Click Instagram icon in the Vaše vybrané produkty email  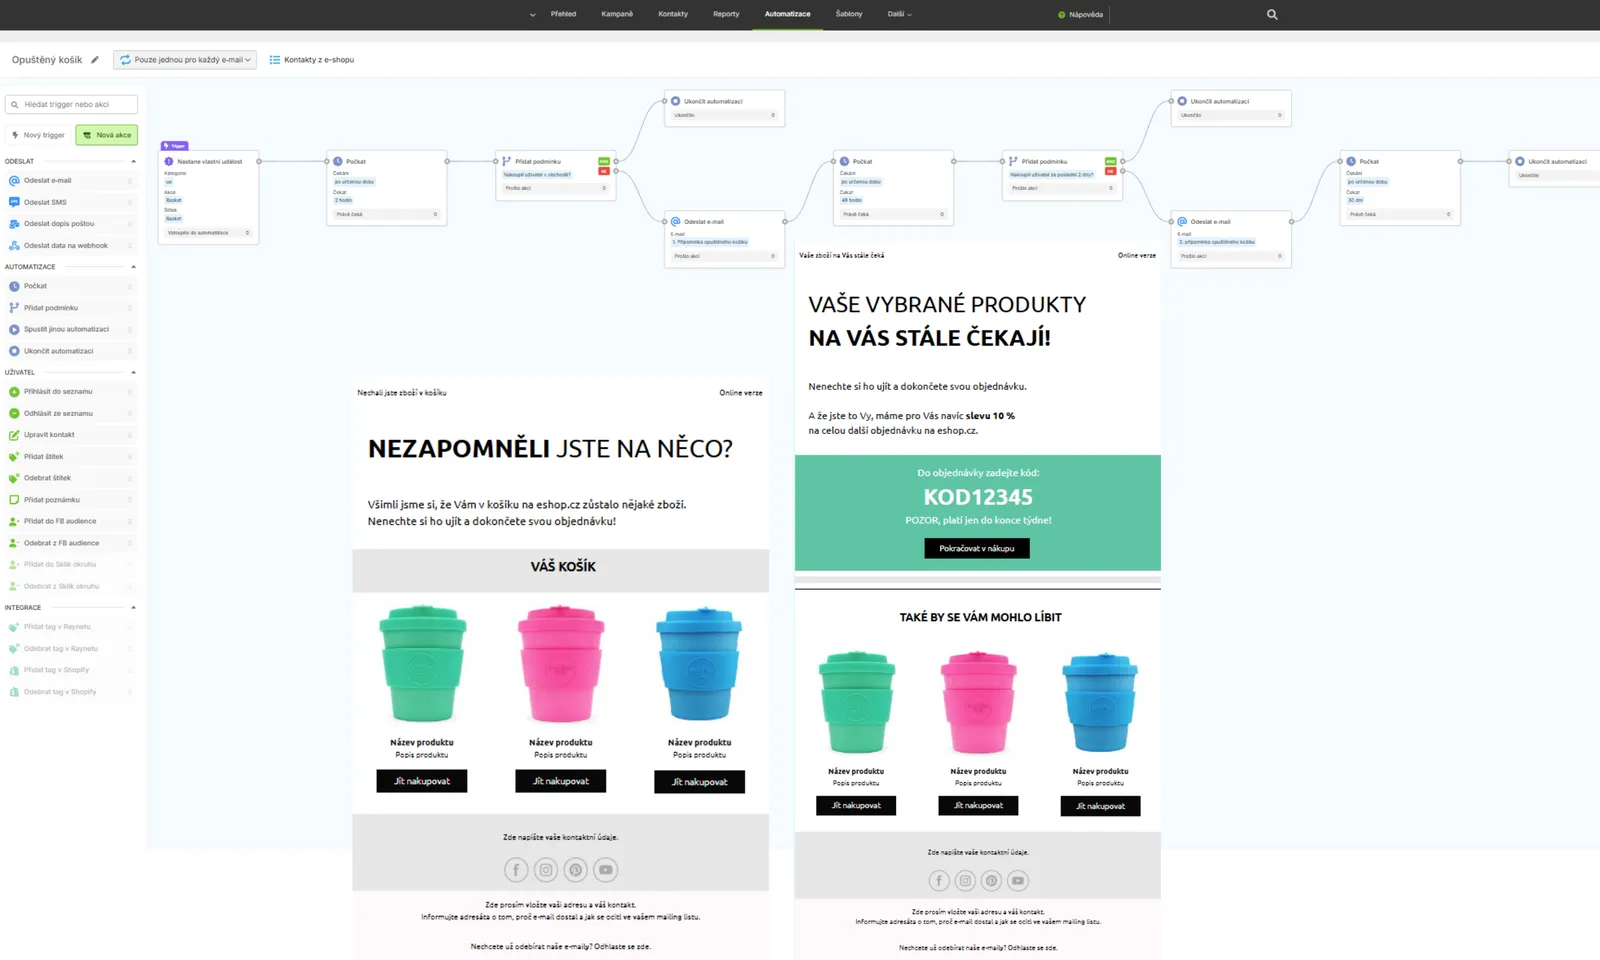point(965,881)
